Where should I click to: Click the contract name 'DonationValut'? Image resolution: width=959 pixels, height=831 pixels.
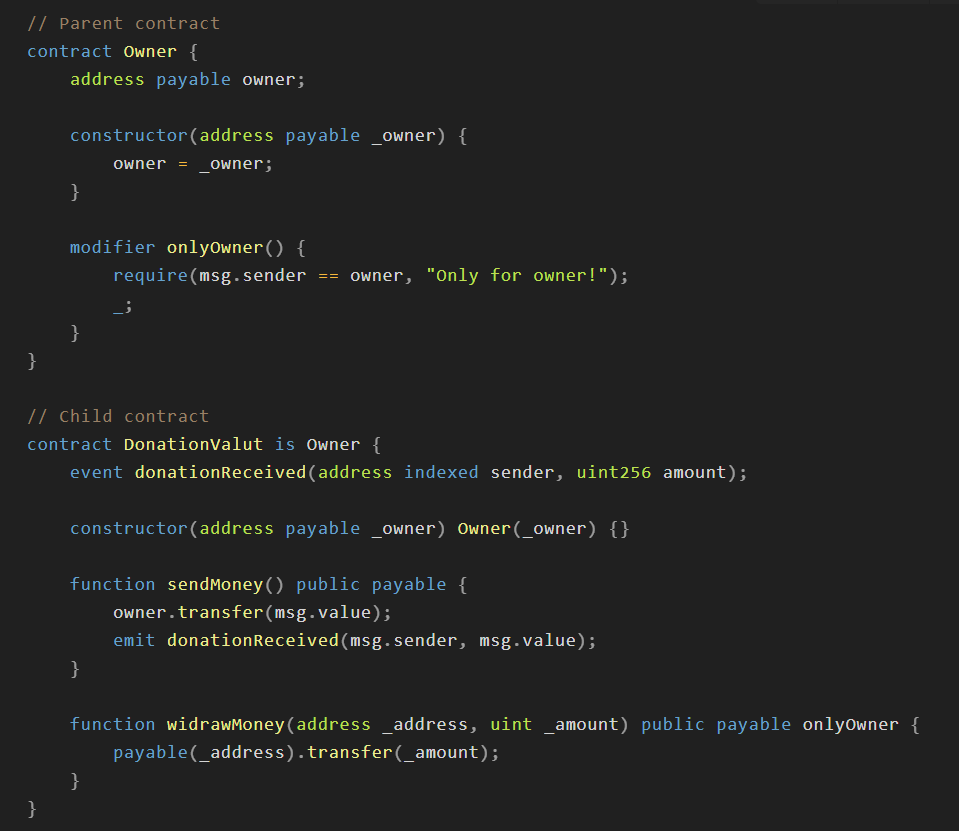pos(193,444)
